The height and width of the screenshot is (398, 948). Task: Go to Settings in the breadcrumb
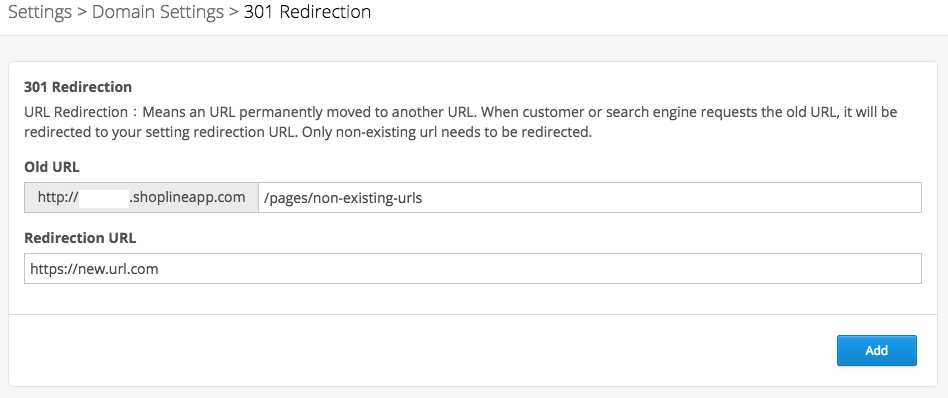40,11
